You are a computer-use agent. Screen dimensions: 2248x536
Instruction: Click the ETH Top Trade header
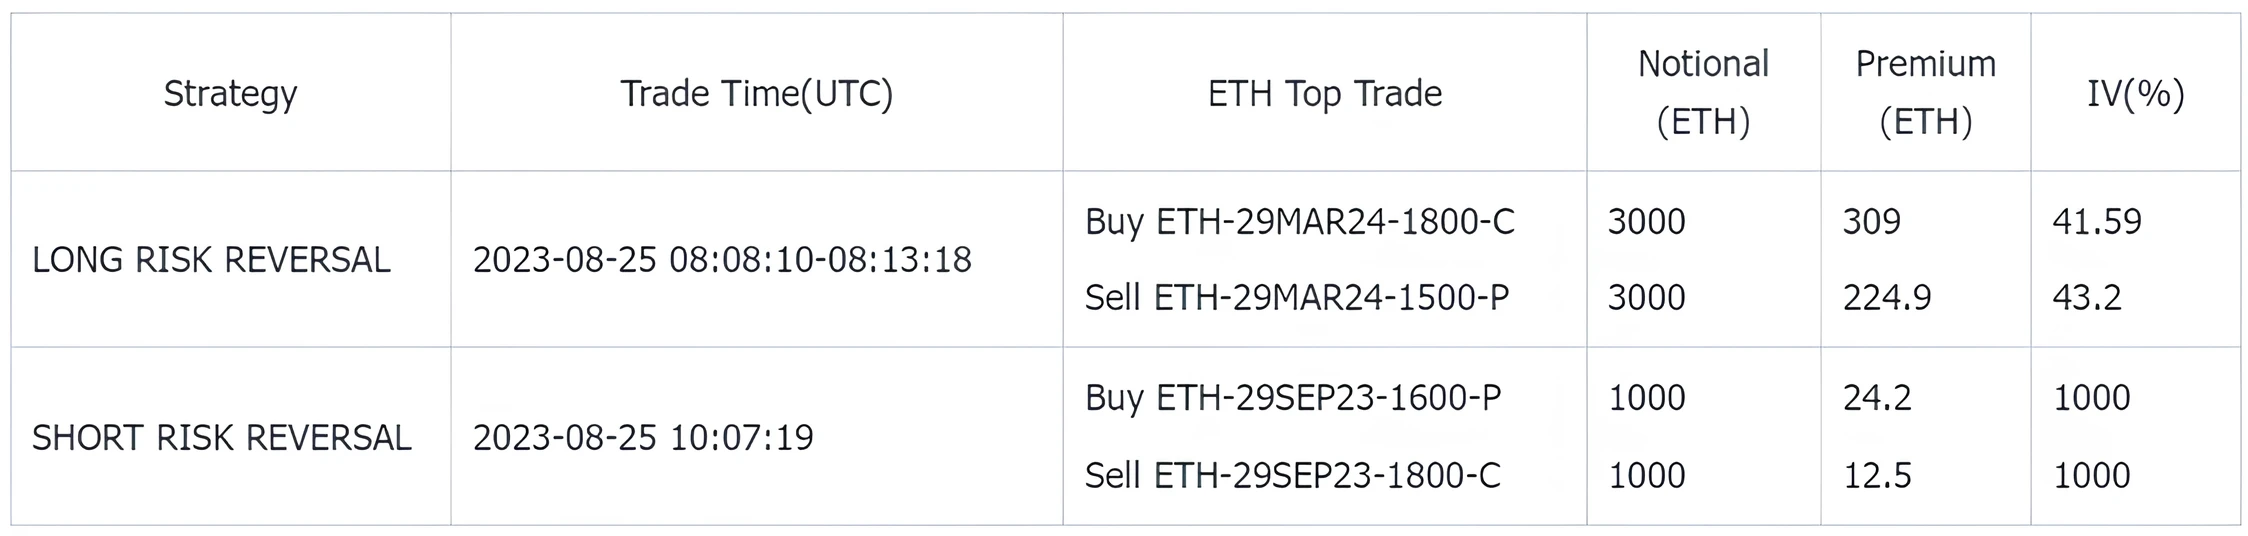coord(1324,93)
